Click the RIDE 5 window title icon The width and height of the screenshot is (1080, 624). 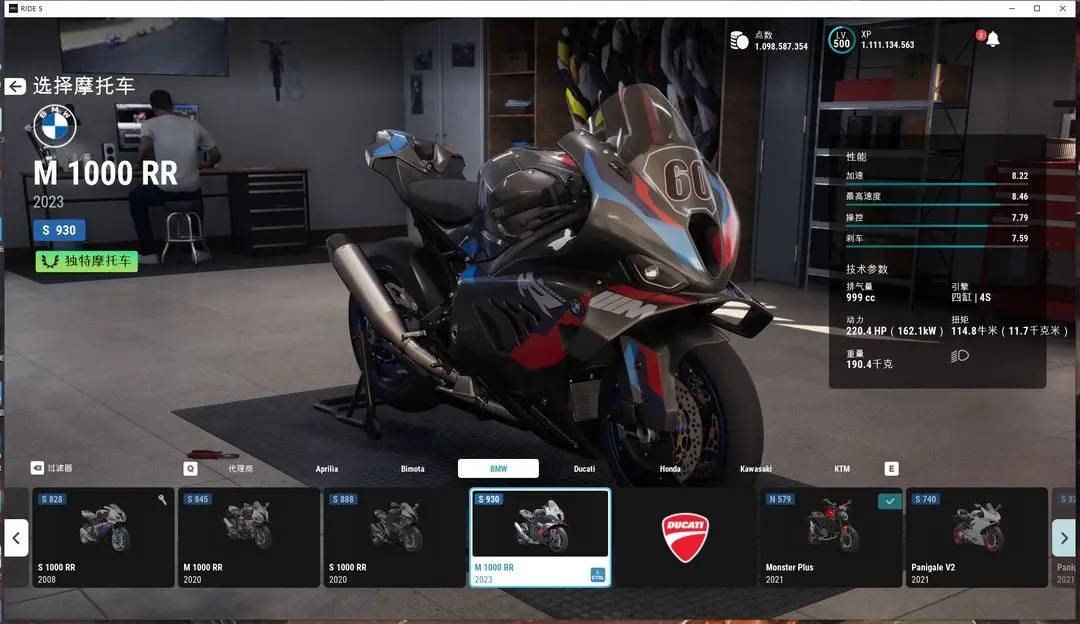click(x=13, y=8)
